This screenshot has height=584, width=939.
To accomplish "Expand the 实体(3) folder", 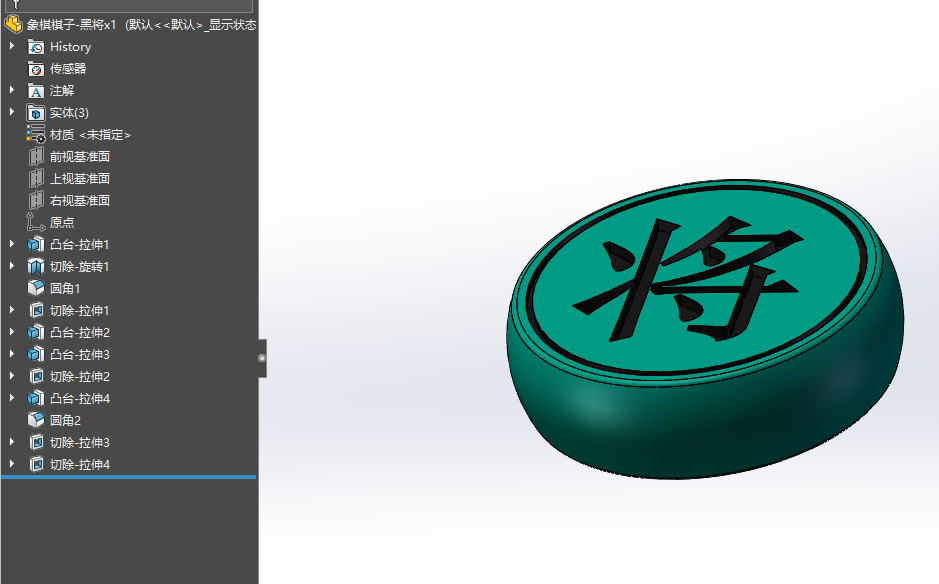I will click(x=11, y=112).
